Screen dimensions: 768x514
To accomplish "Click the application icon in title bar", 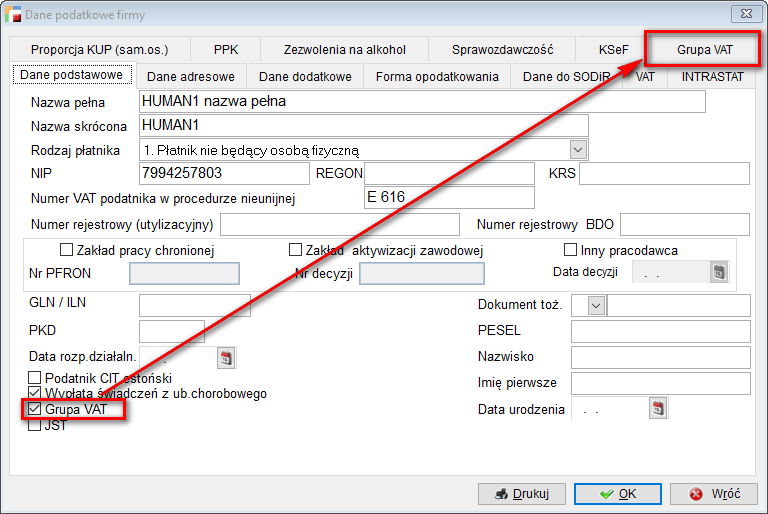I will click(12, 13).
